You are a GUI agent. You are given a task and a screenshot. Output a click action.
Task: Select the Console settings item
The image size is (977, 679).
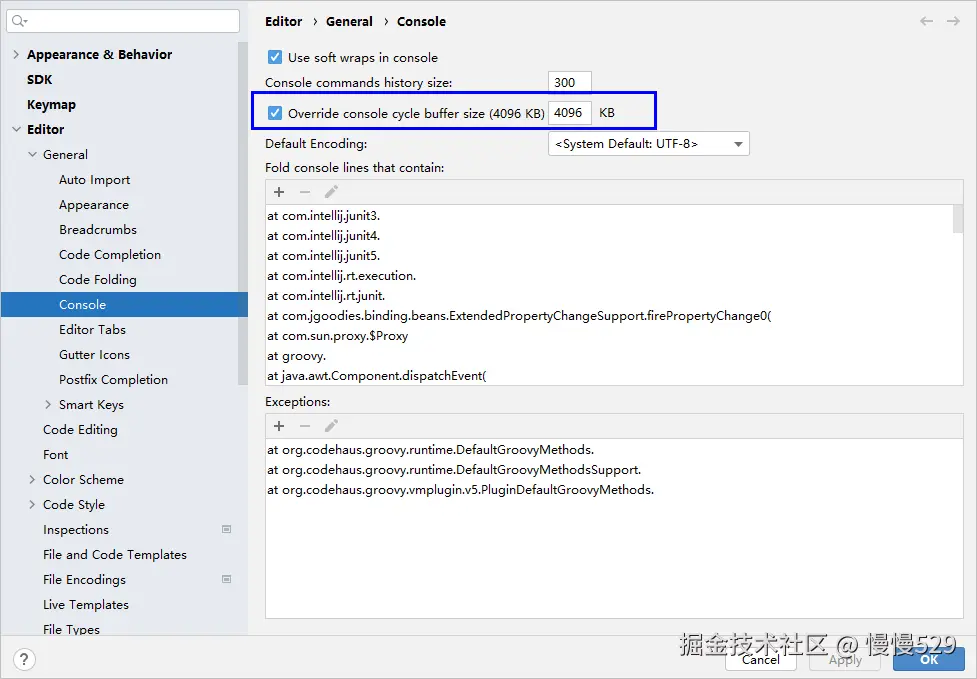point(124,305)
